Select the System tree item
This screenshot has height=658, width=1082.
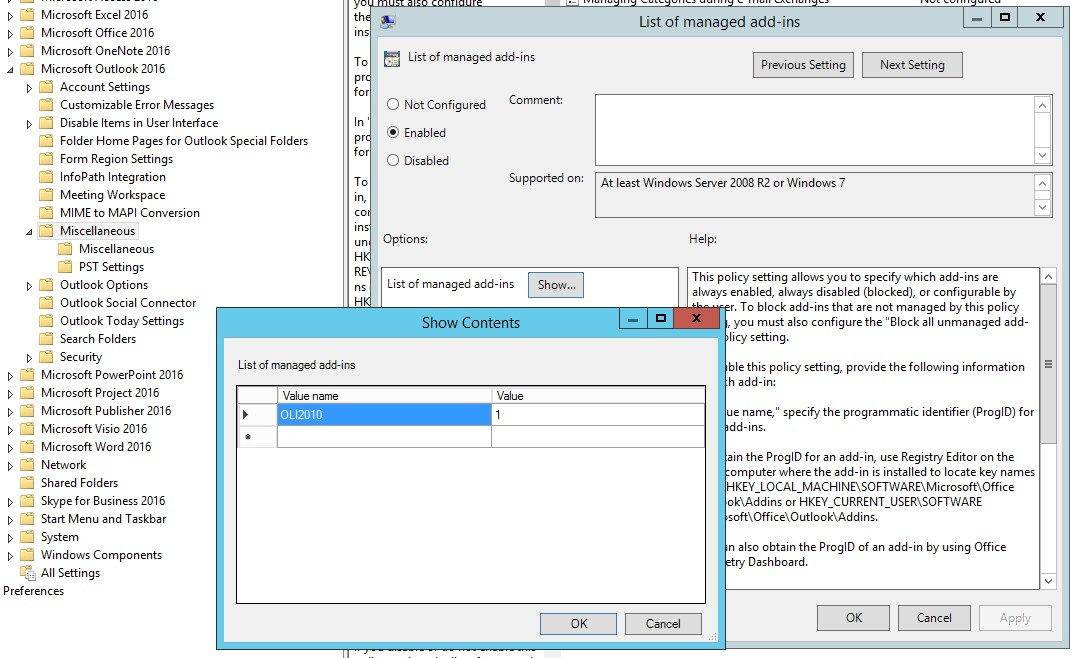coord(59,537)
